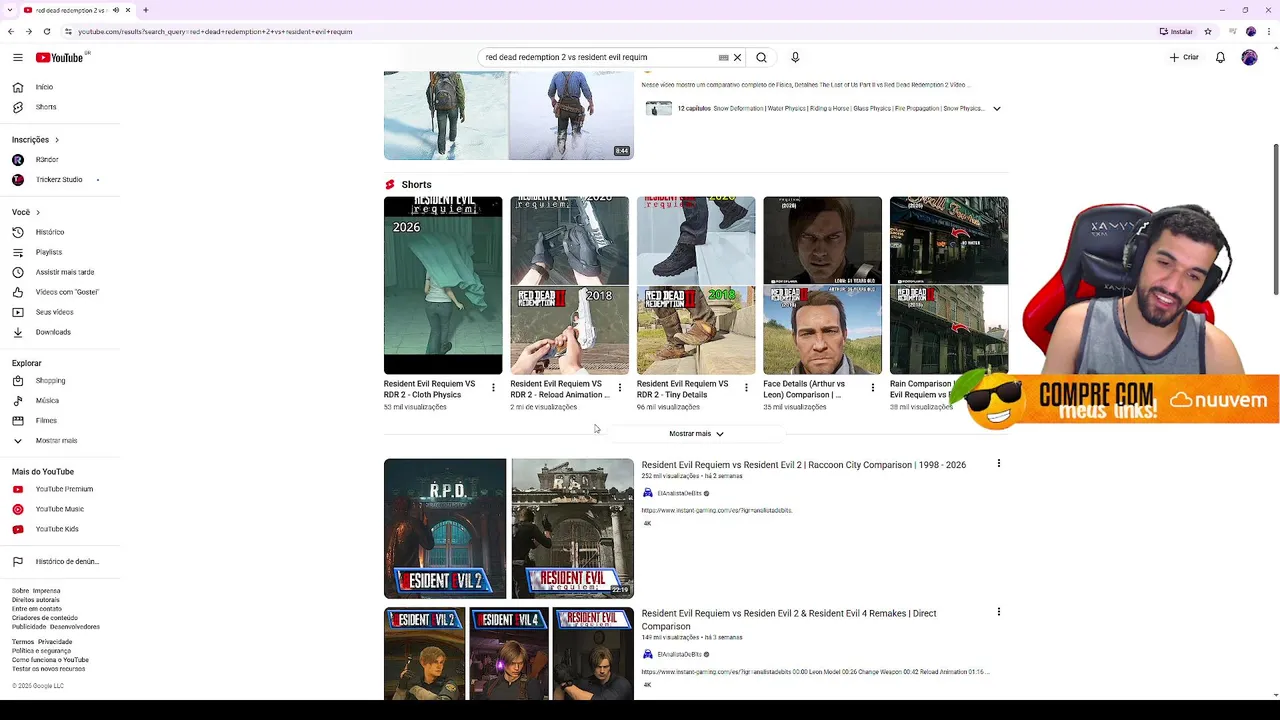
Task: Click the Instalar app button in address bar
Action: click(1177, 31)
